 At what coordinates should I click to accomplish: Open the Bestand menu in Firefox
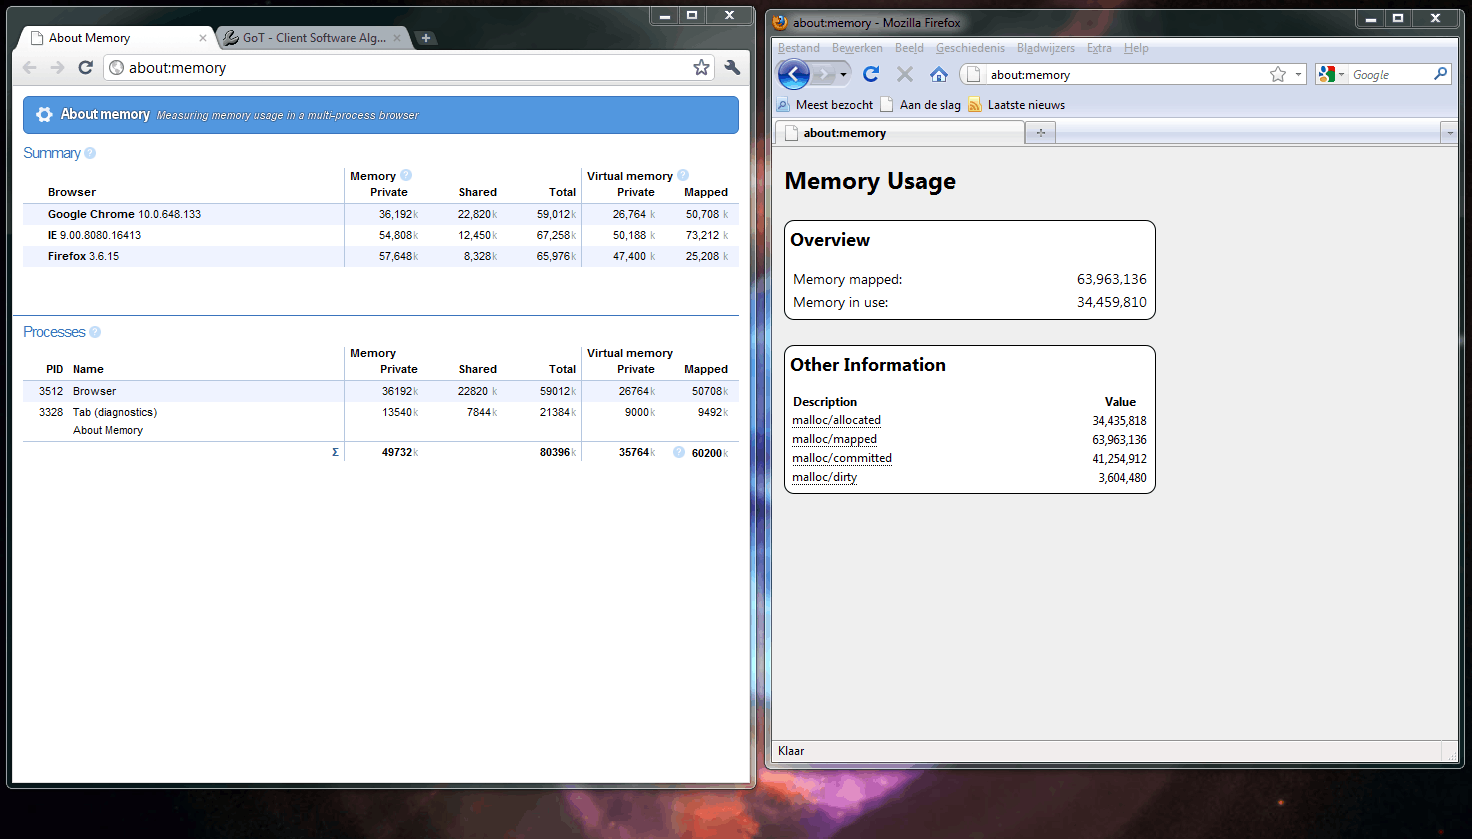tap(799, 48)
